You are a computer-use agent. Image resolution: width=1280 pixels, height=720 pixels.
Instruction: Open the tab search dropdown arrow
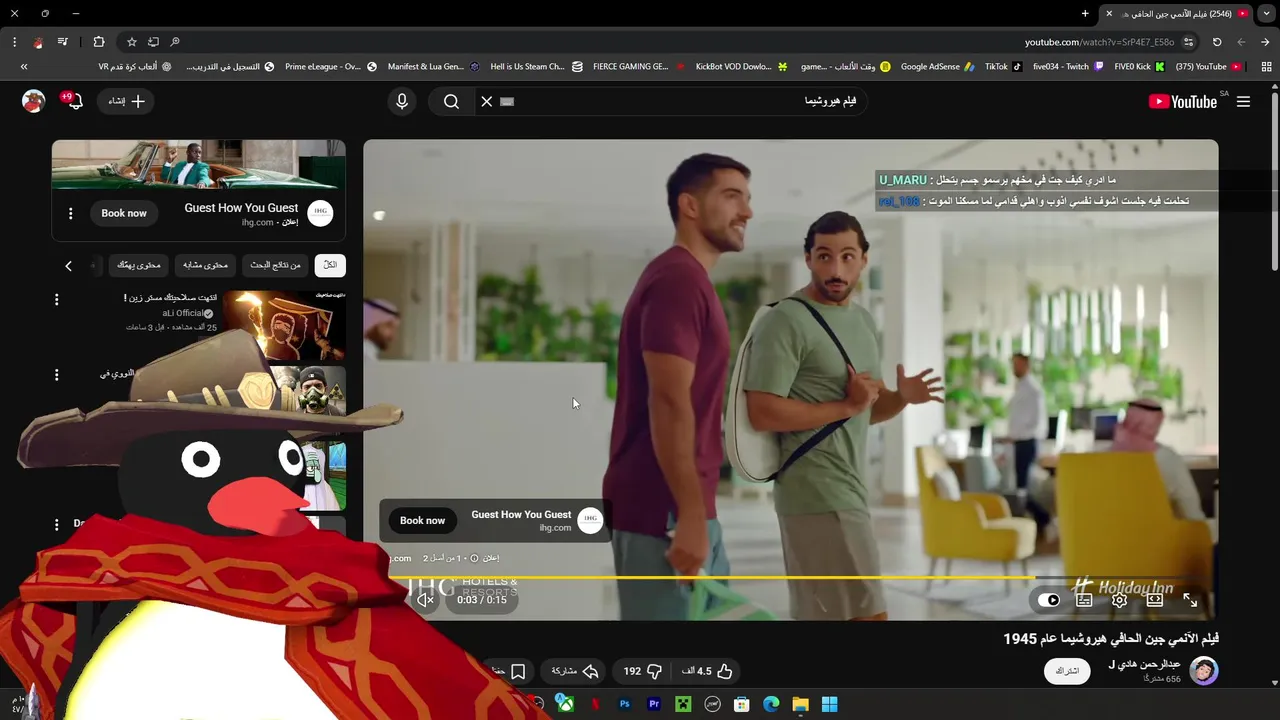point(1266,14)
